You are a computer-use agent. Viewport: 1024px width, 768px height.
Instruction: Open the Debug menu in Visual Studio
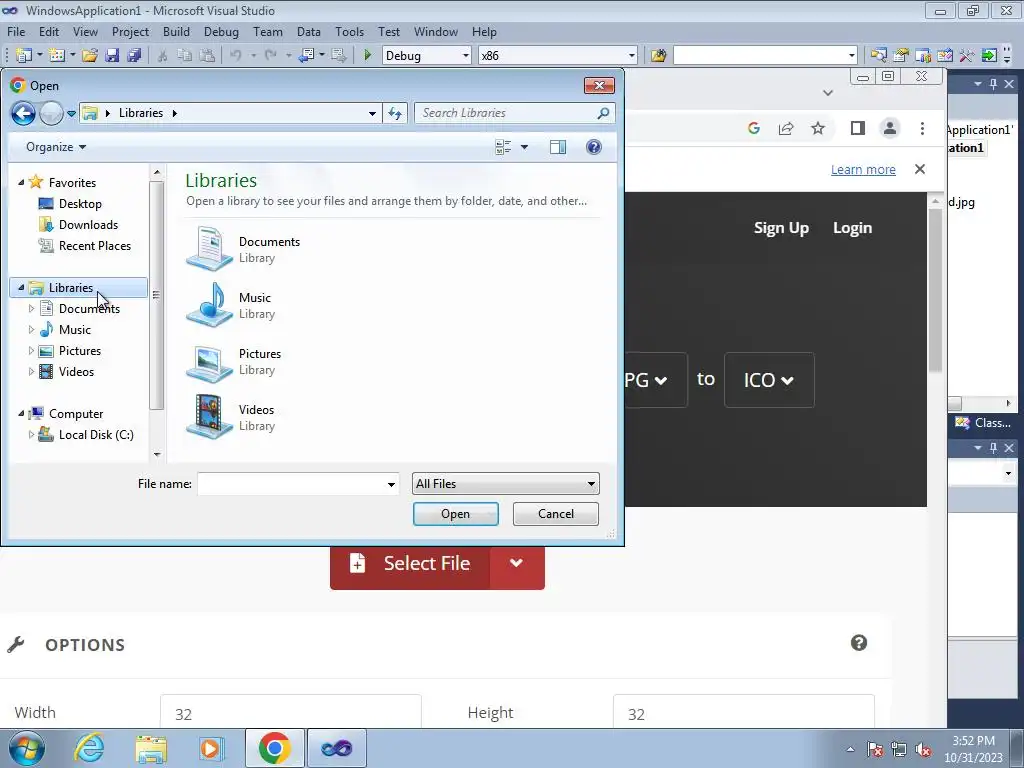click(x=221, y=32)
